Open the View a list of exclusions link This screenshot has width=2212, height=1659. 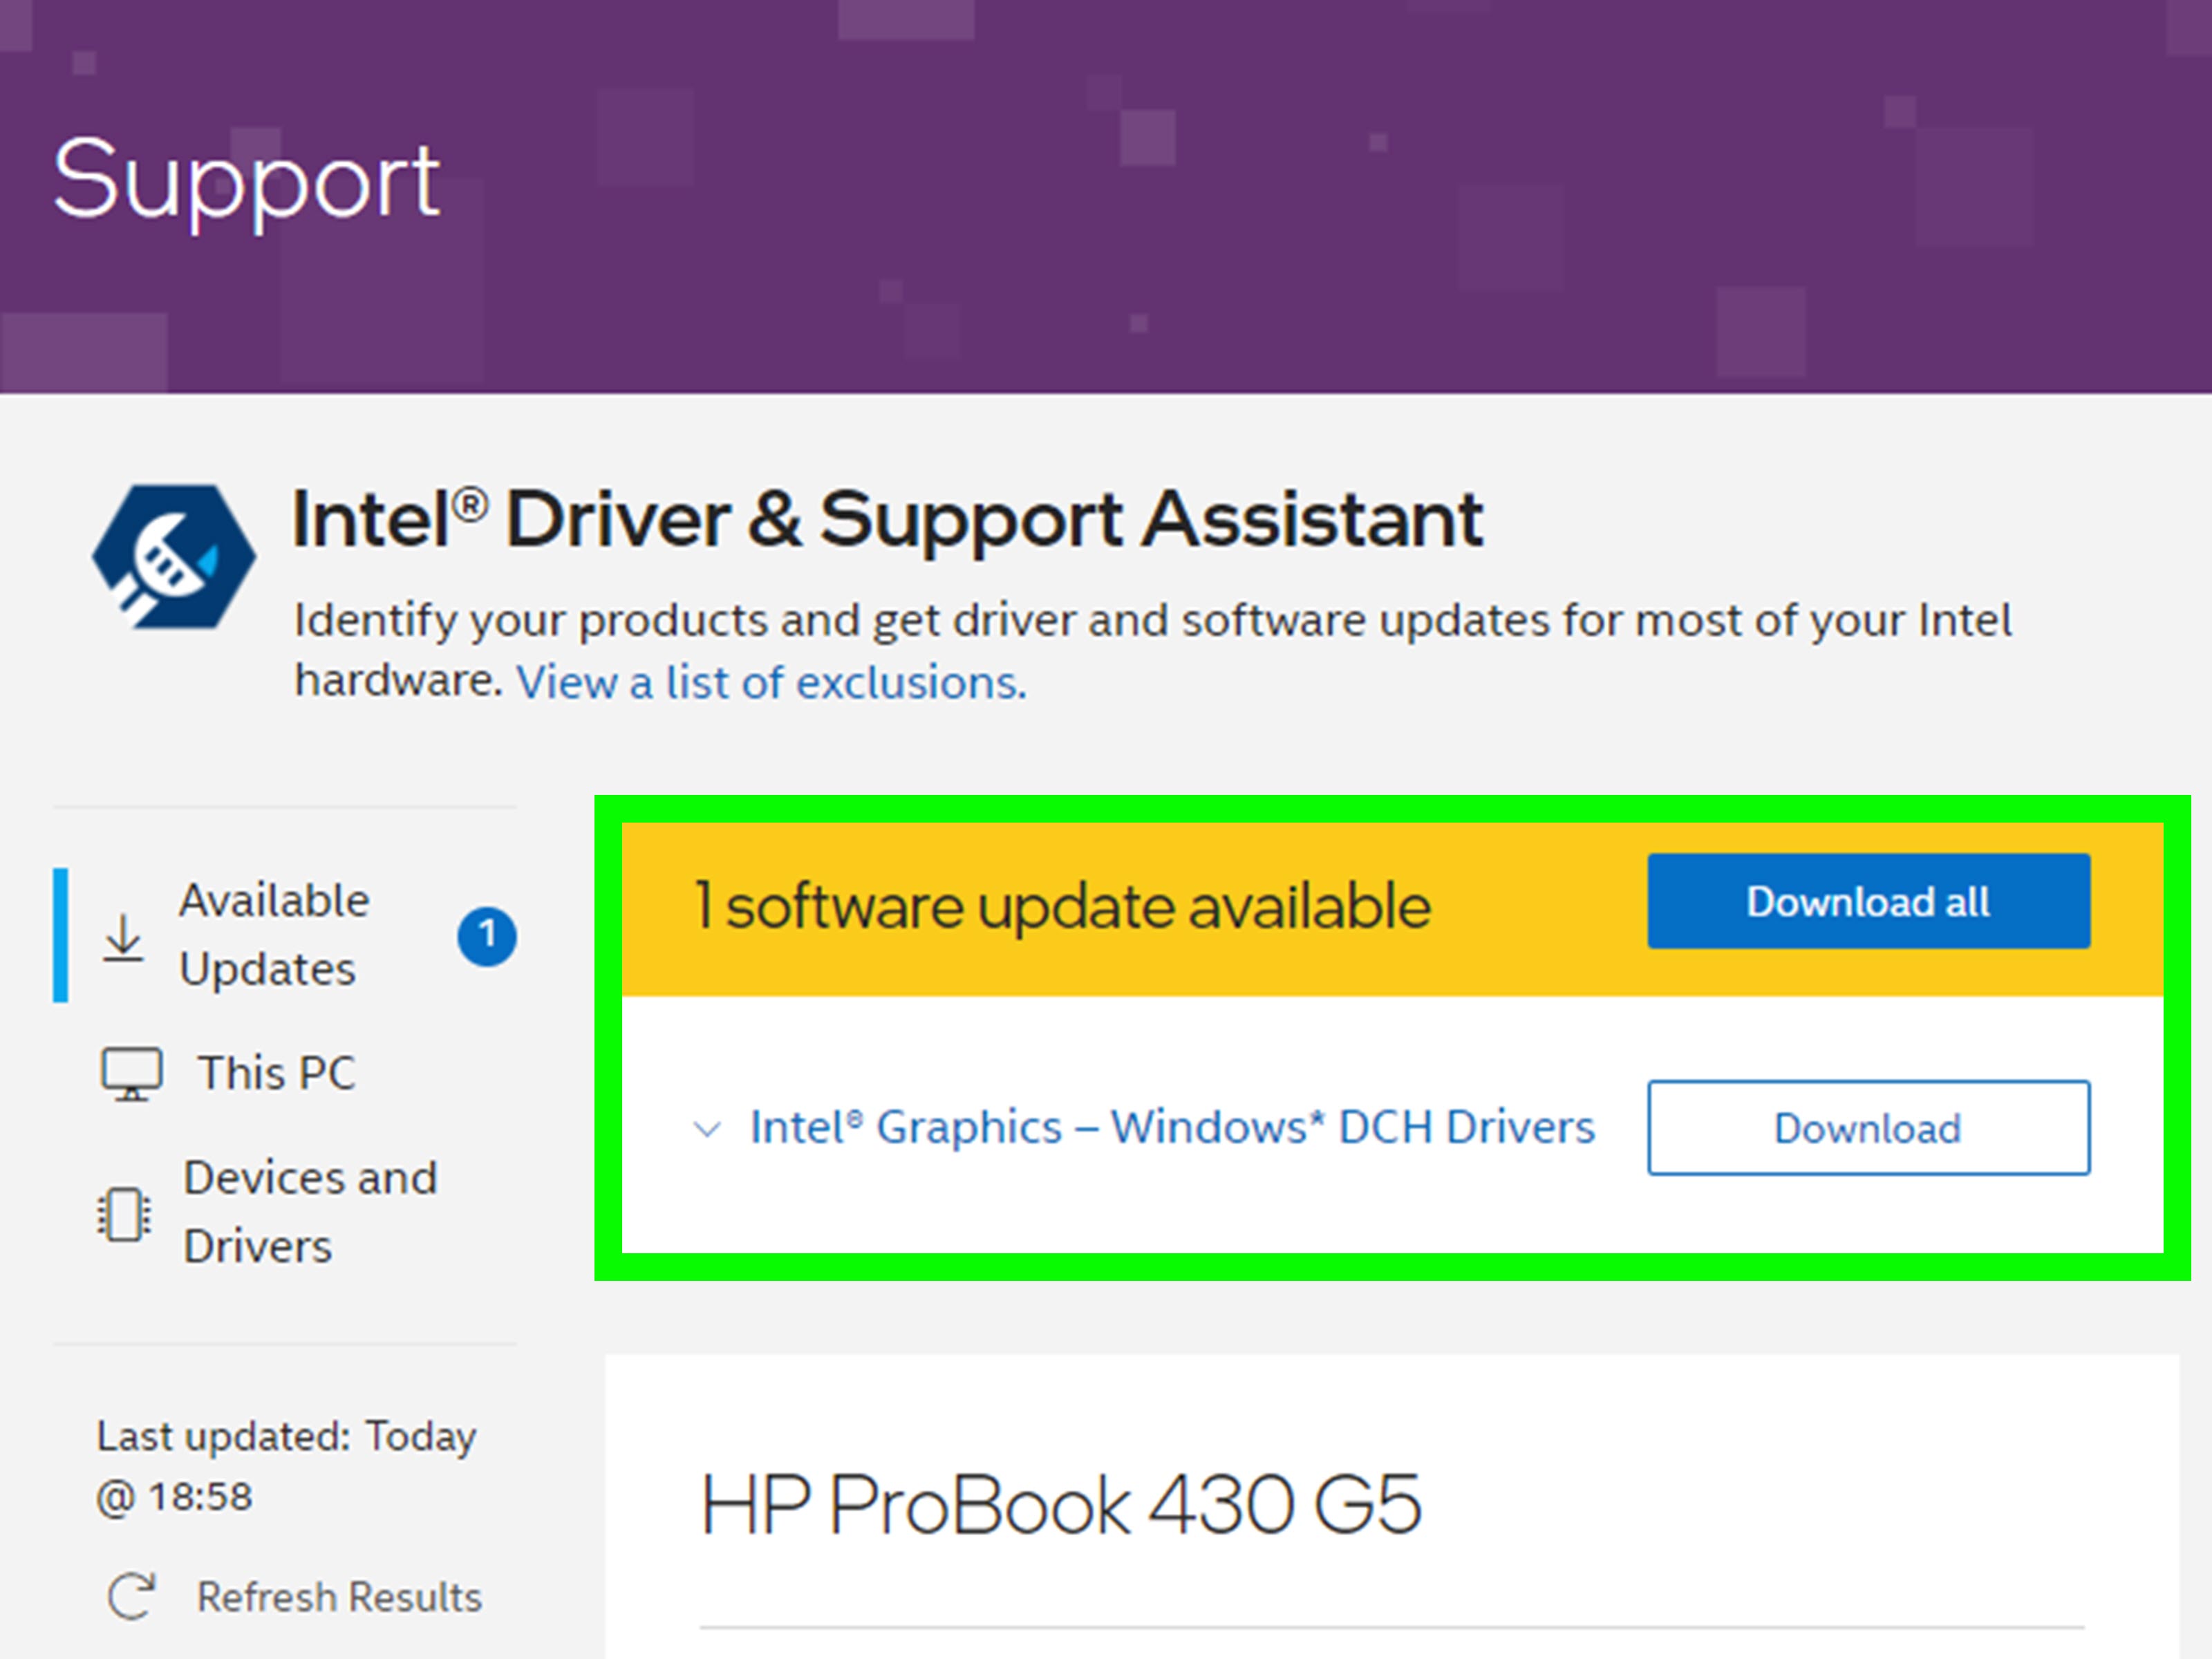[x=771, y=683]
